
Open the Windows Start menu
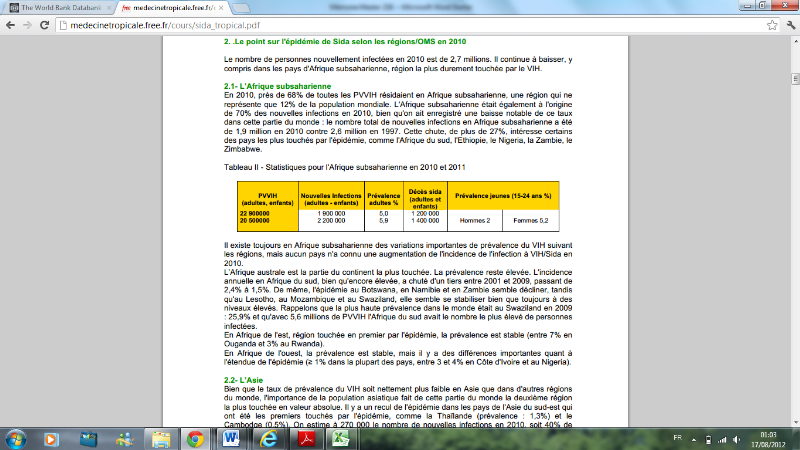15,439
